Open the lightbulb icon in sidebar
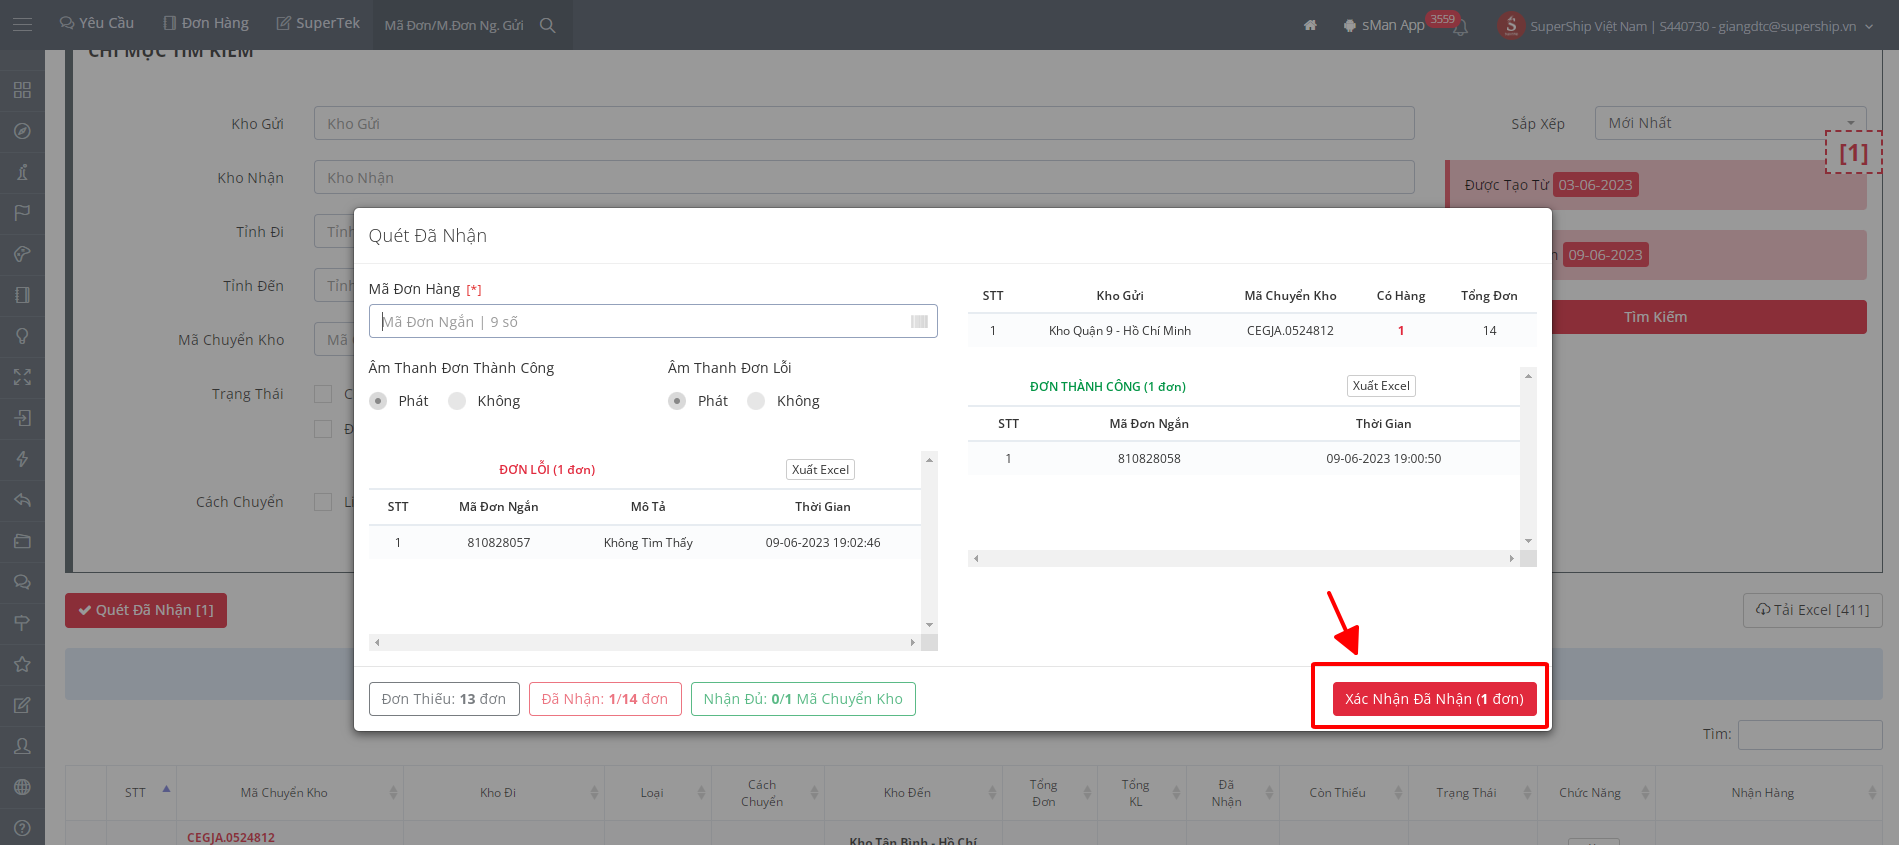This screenshot has height=845, width=1899. (x=22, y=336)
